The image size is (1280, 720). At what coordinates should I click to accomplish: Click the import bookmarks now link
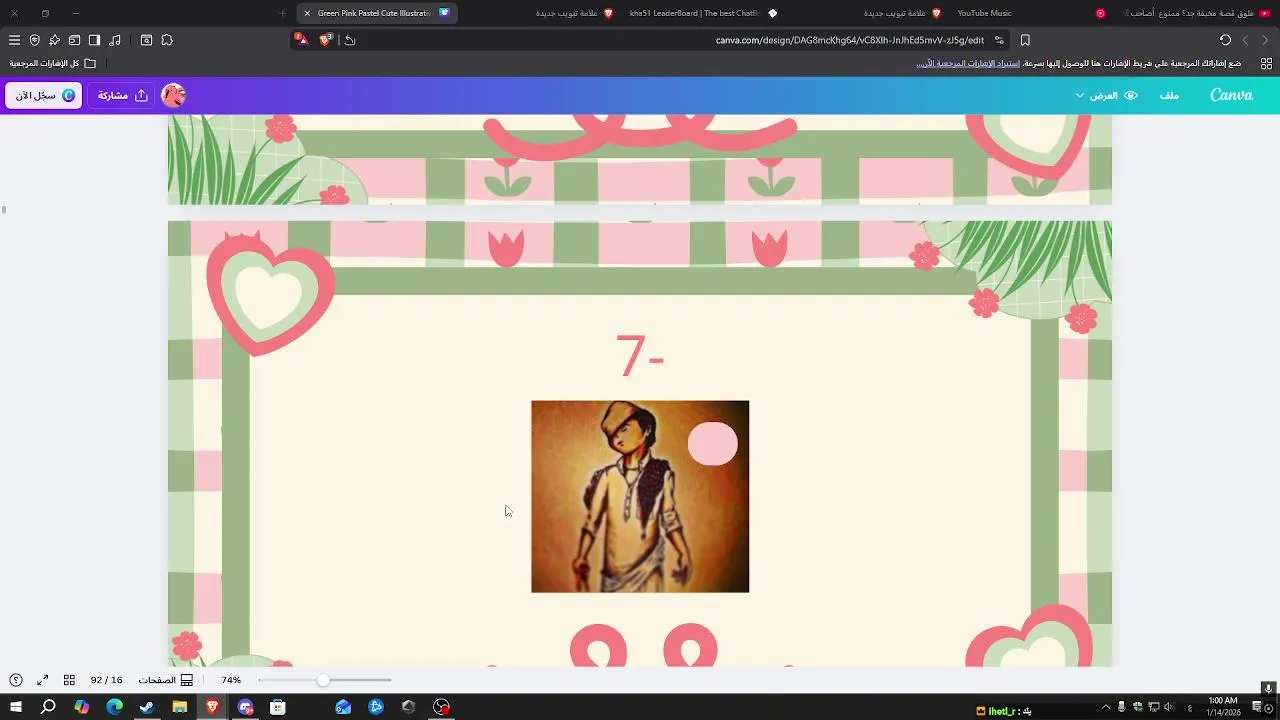coord(968,63)
